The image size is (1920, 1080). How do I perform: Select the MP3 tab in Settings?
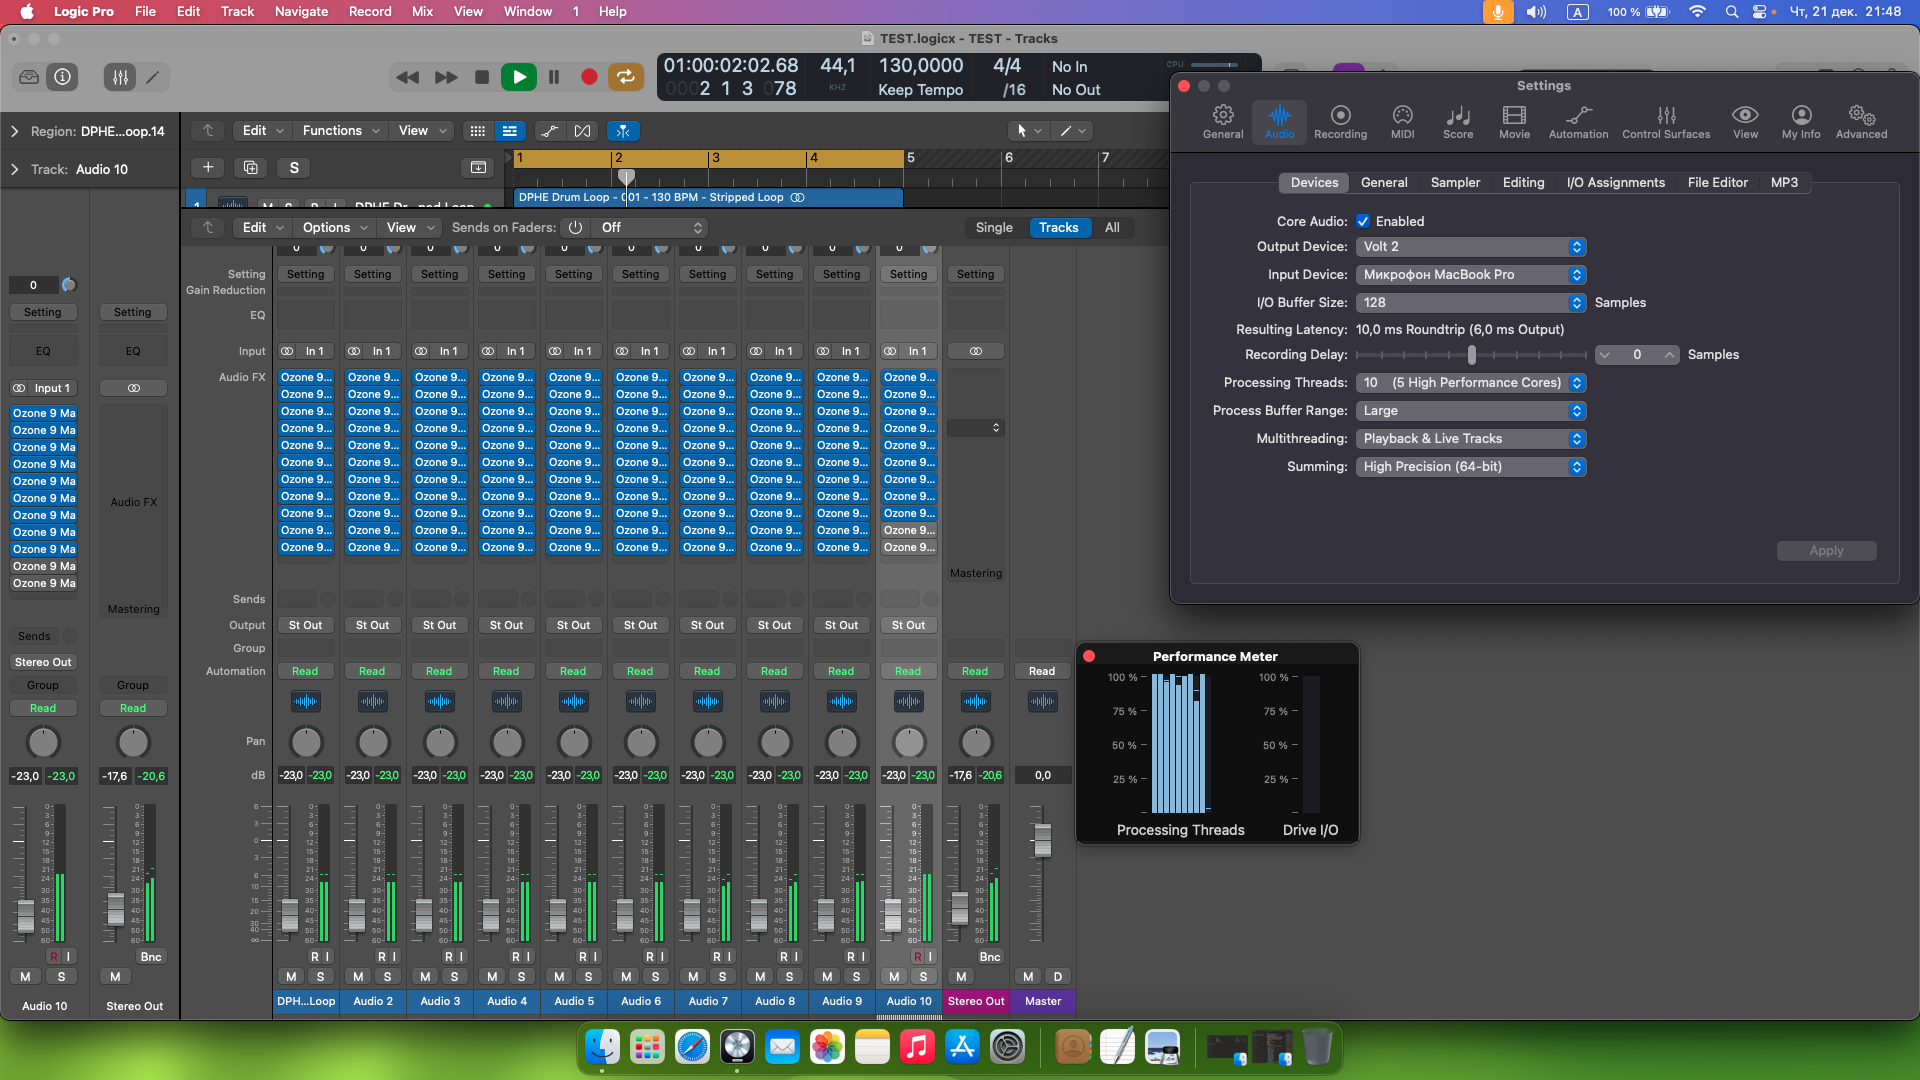pos(1784,183)
